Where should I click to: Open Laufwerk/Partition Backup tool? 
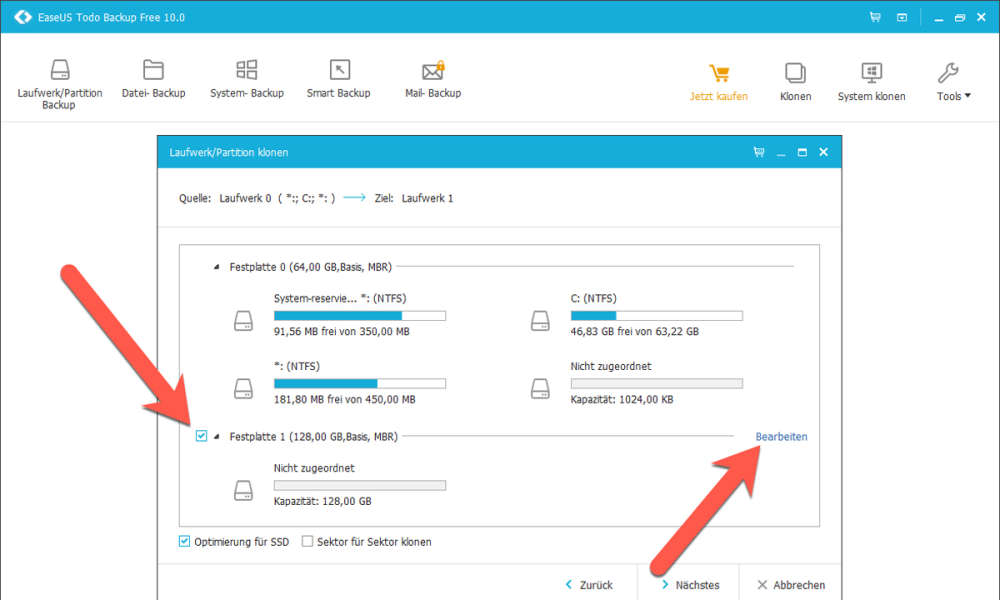[60, 84]
